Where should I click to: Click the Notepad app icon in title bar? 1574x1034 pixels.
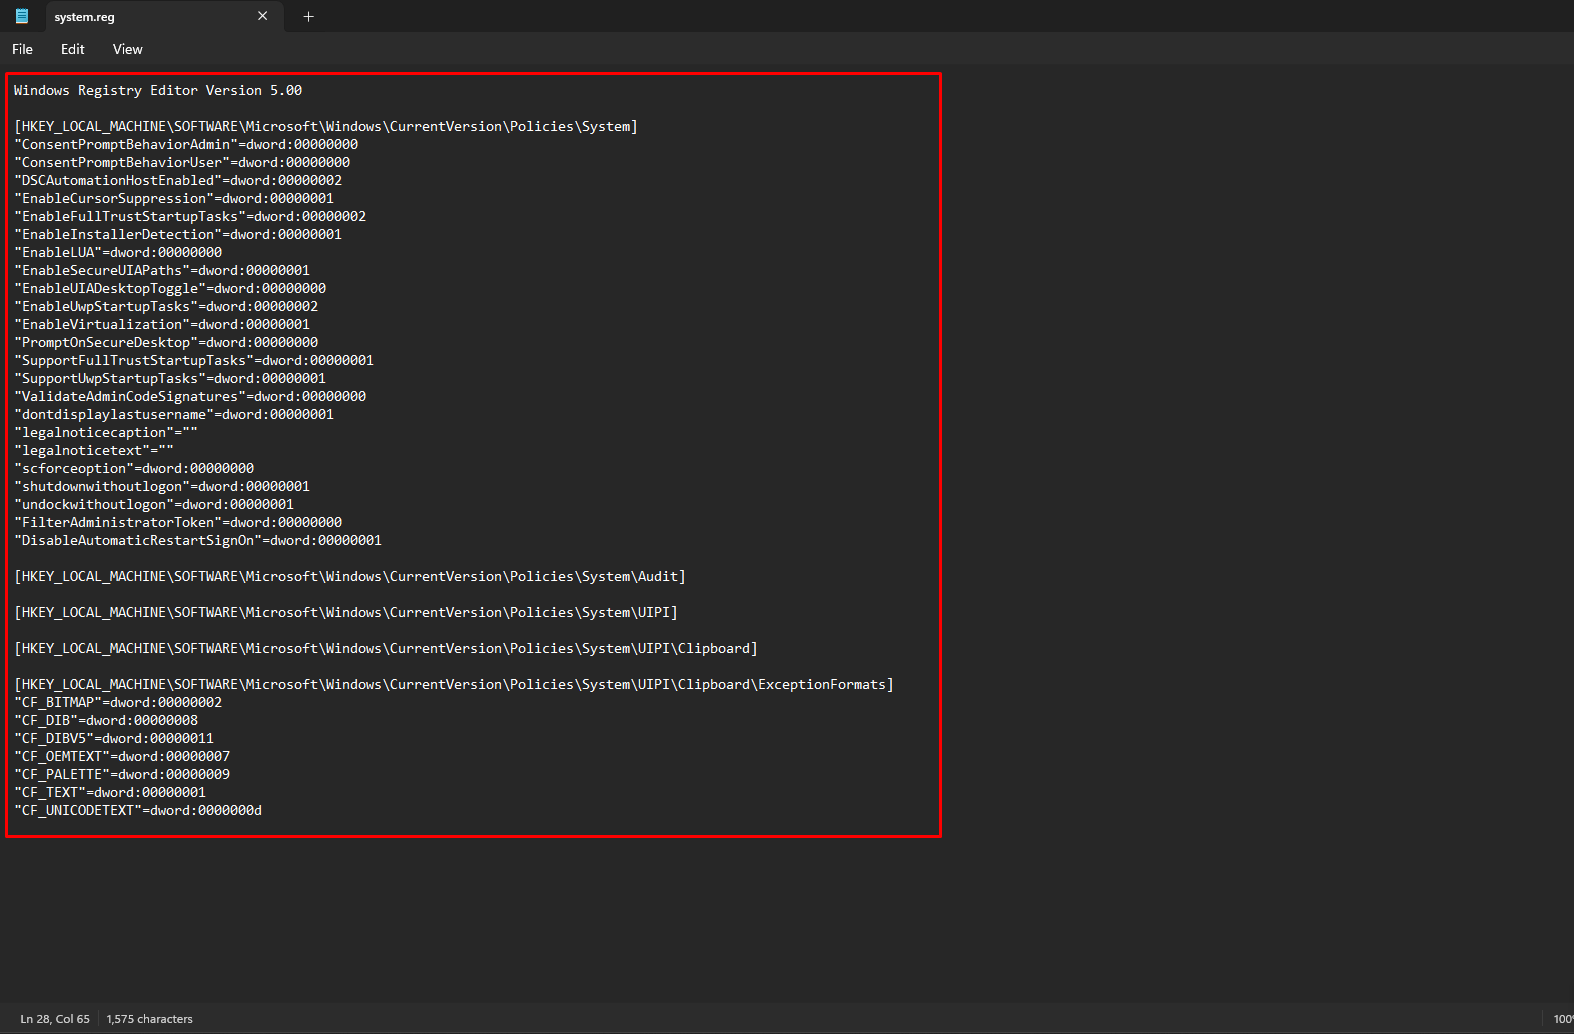pyautogui.click(x=22, y=16)
